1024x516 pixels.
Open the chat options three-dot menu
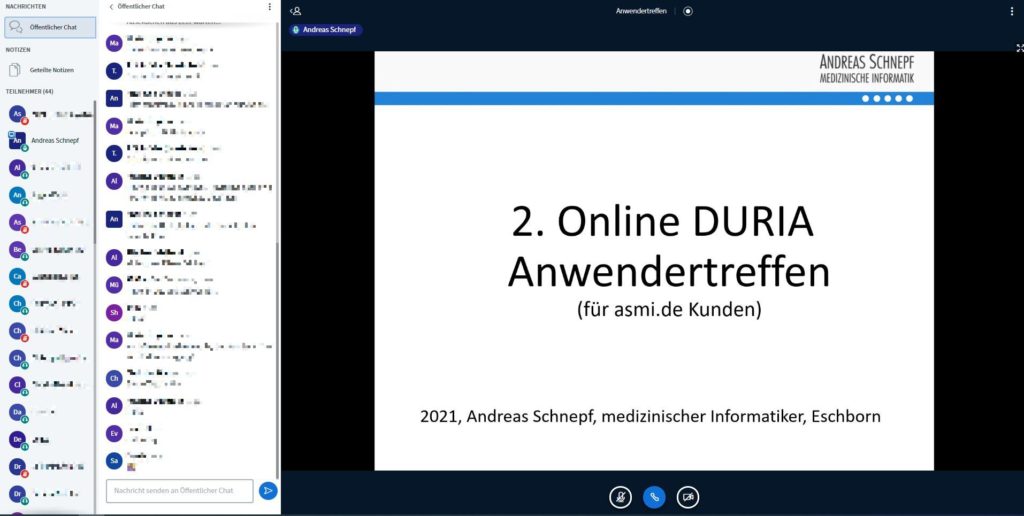click(269, 7)
